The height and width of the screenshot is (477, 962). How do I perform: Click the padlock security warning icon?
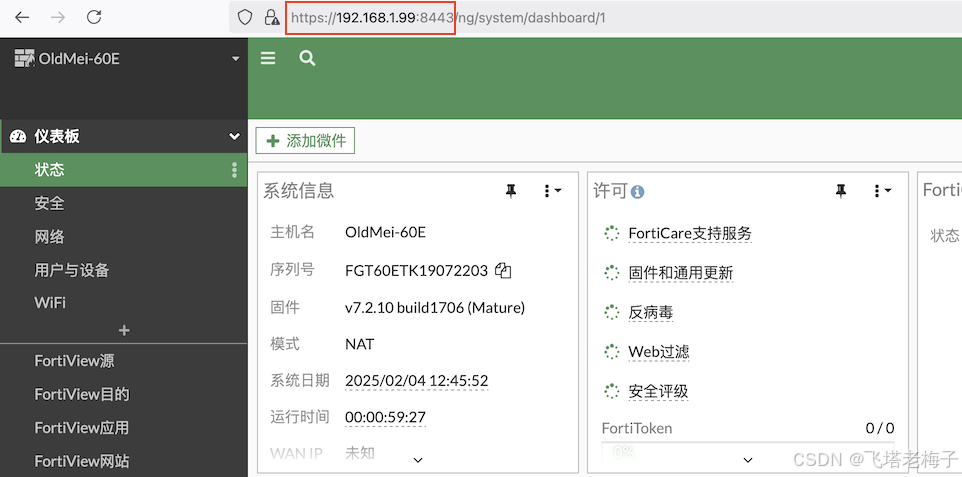point(271,17)
